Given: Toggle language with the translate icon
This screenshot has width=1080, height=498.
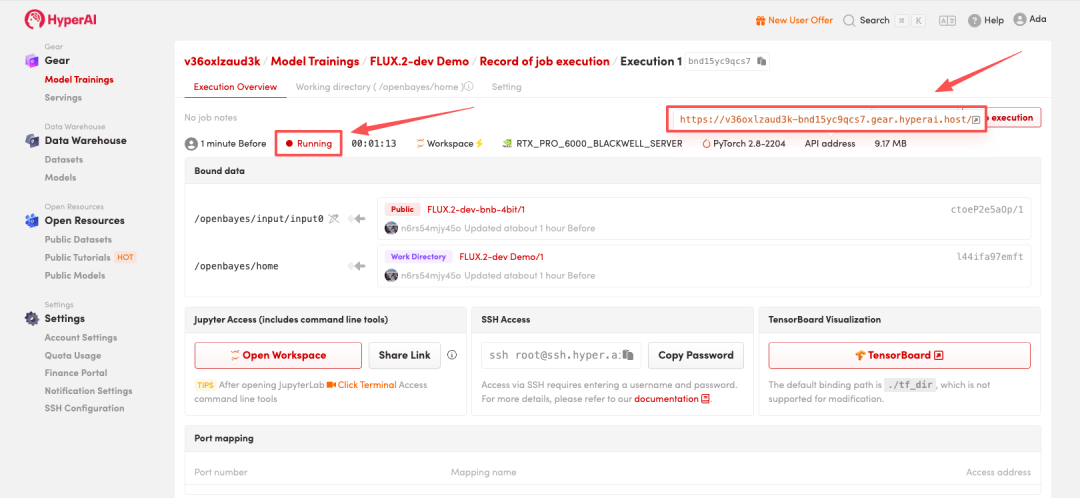Looking at the screenshot, I should pos(948,21).
